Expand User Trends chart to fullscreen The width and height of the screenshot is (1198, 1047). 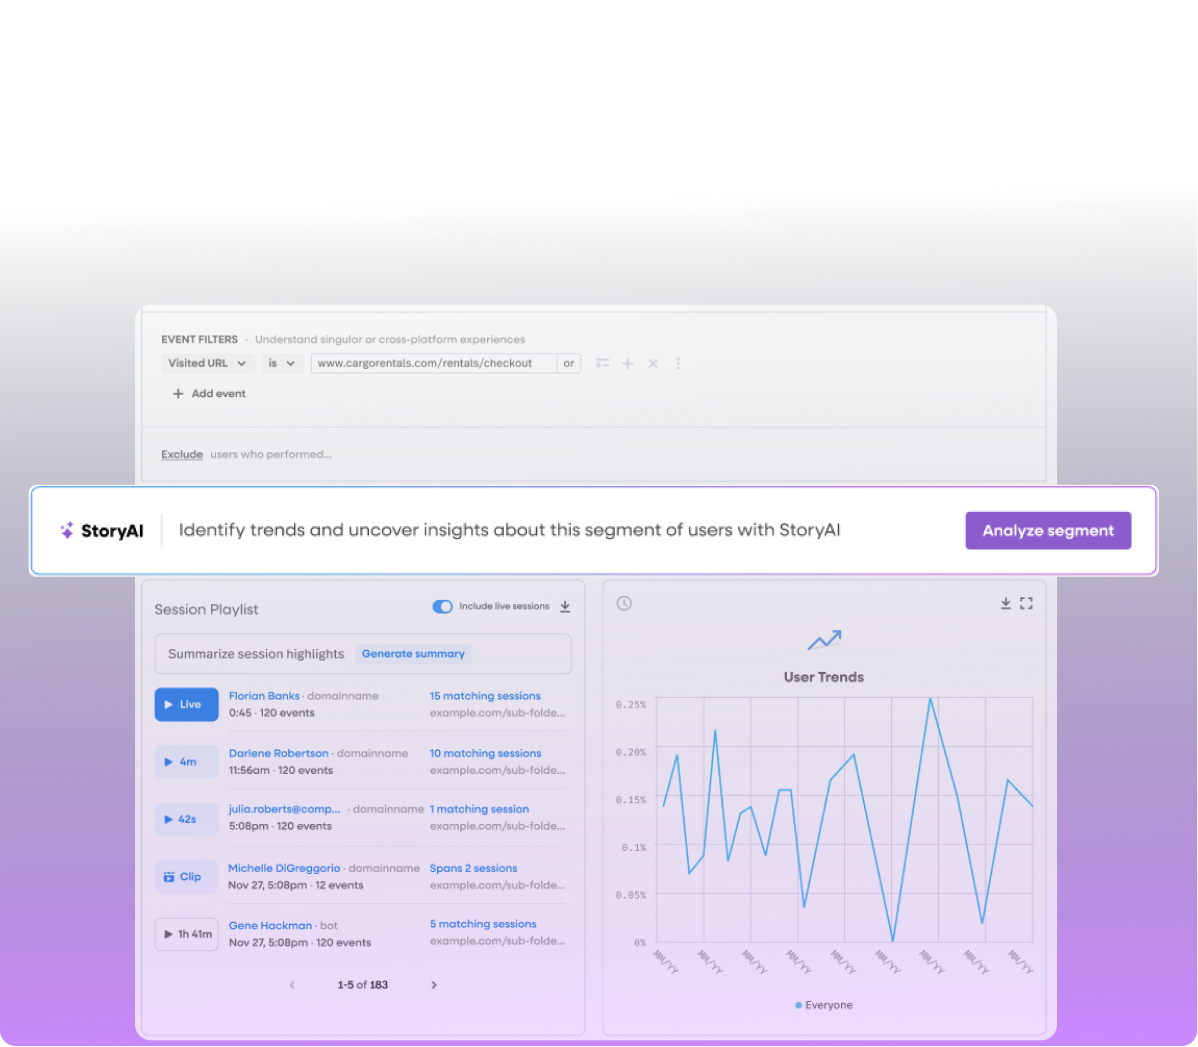(x=1026, y=604)
